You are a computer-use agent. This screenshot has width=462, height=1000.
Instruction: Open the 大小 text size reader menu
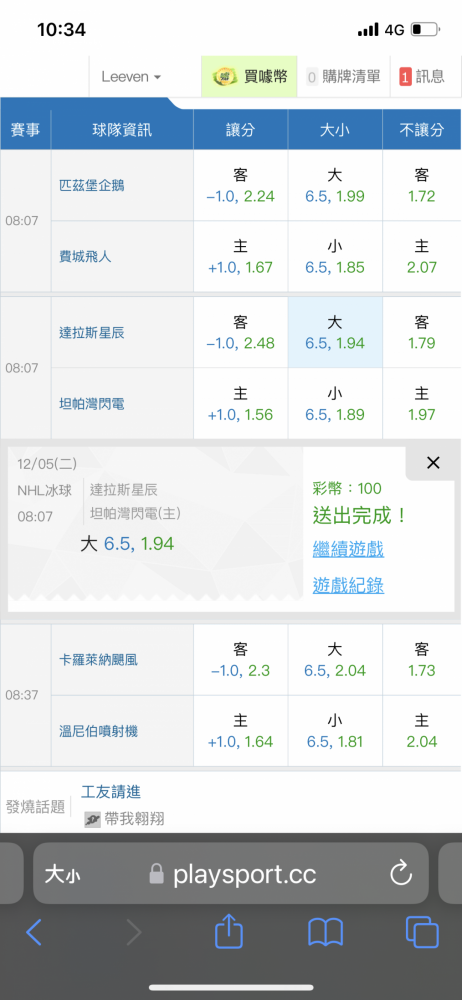click(x=62, y=874)
